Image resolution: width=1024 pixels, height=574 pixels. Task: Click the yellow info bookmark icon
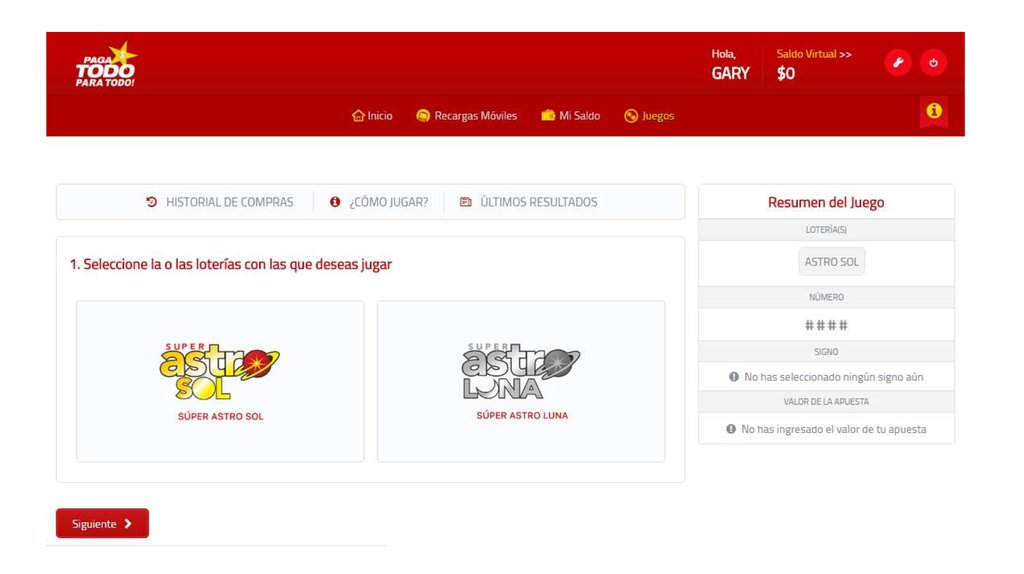pos(933,111)
